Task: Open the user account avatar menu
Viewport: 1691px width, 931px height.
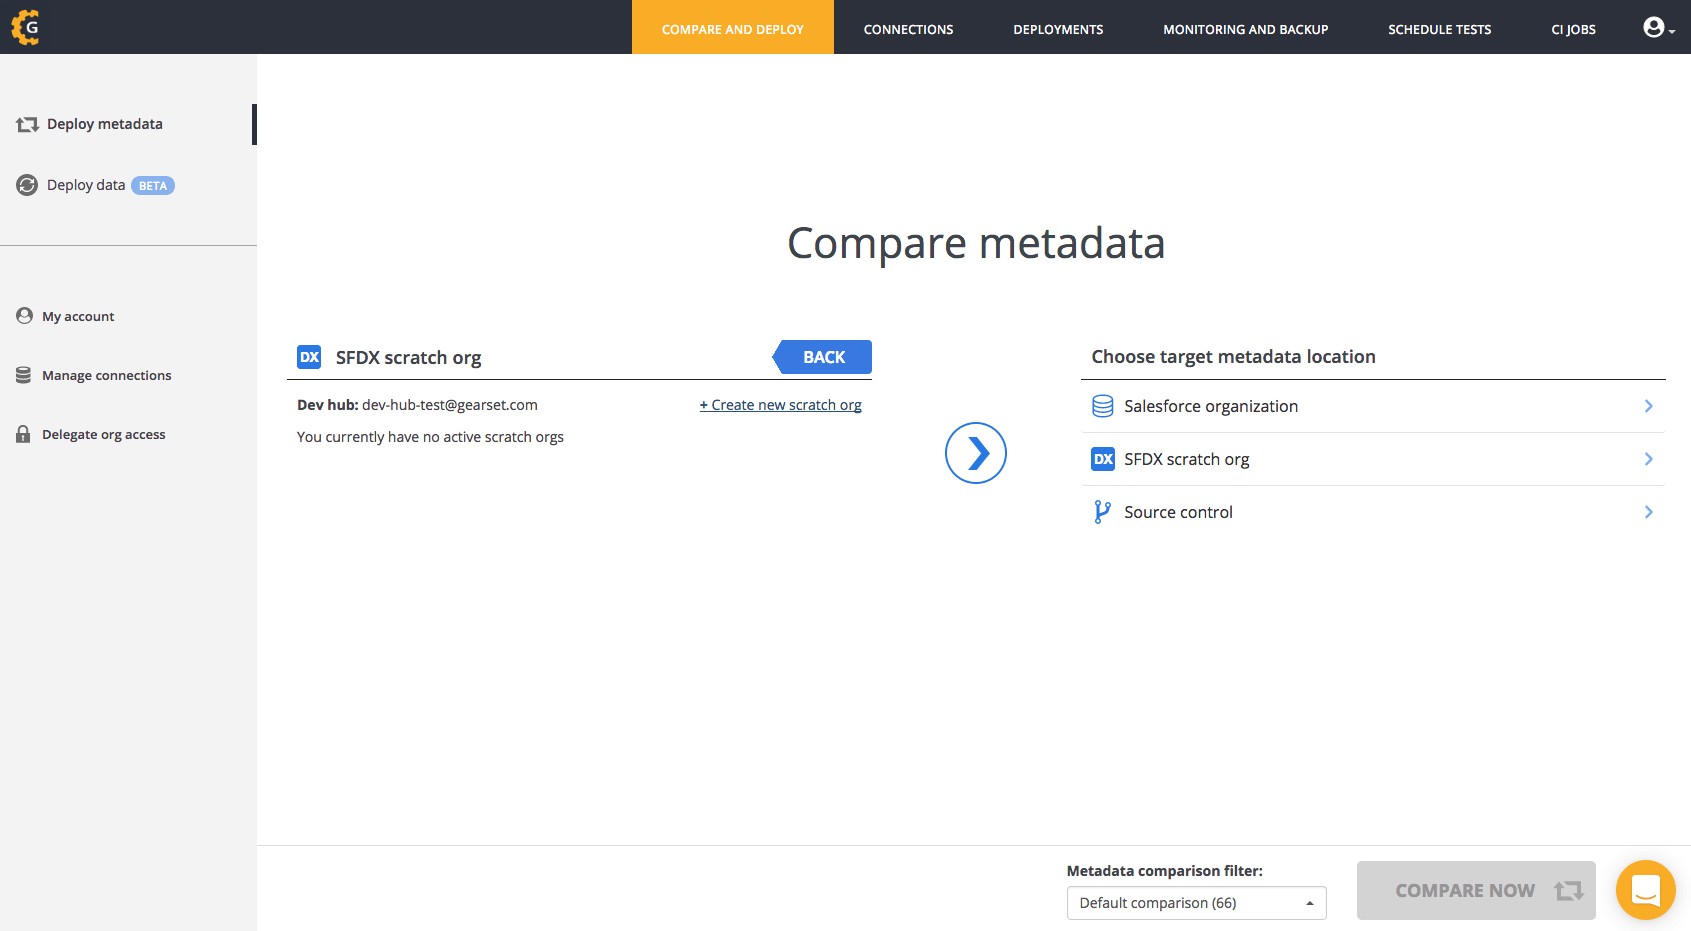Action: [x=1657, y=28]
